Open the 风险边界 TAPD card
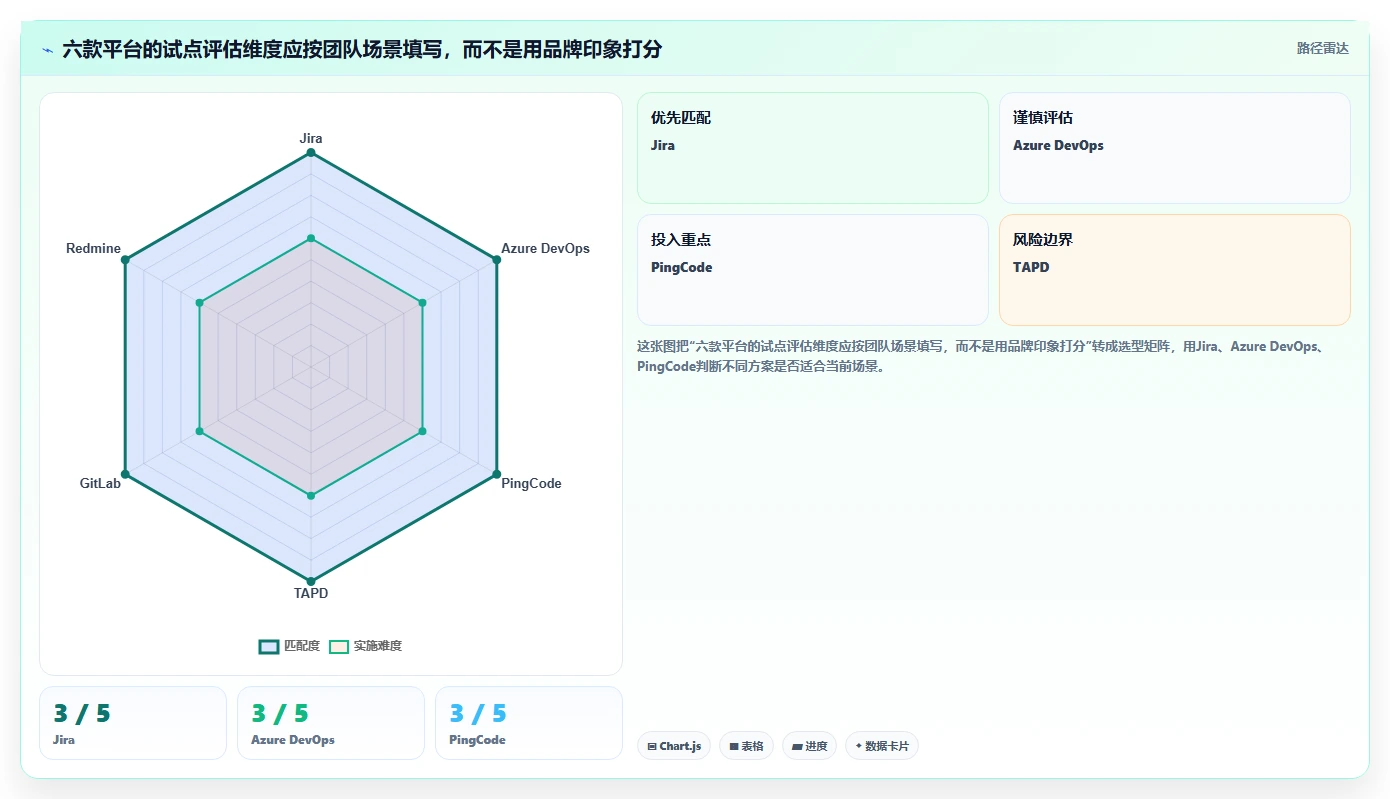Screen dimensions: 1390x799 pyautogui.click(x=1174, y=270)
